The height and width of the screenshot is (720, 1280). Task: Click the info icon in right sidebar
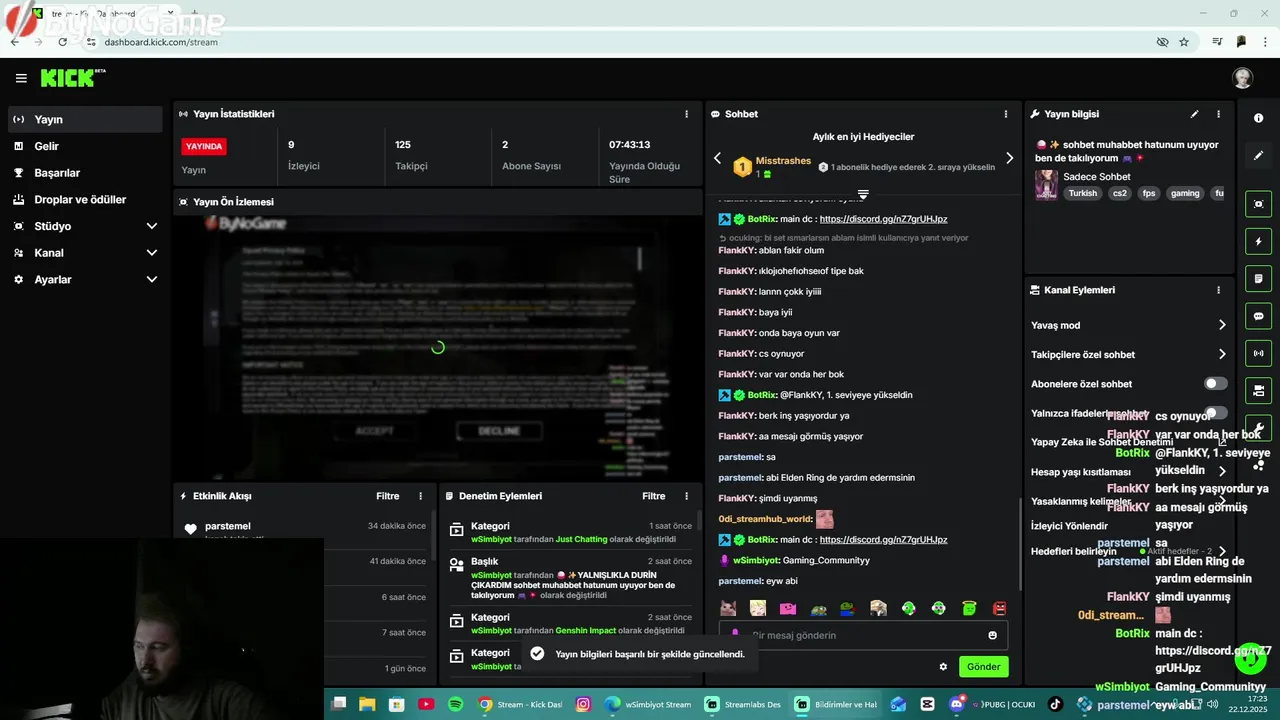click(x=1258, y=118)
